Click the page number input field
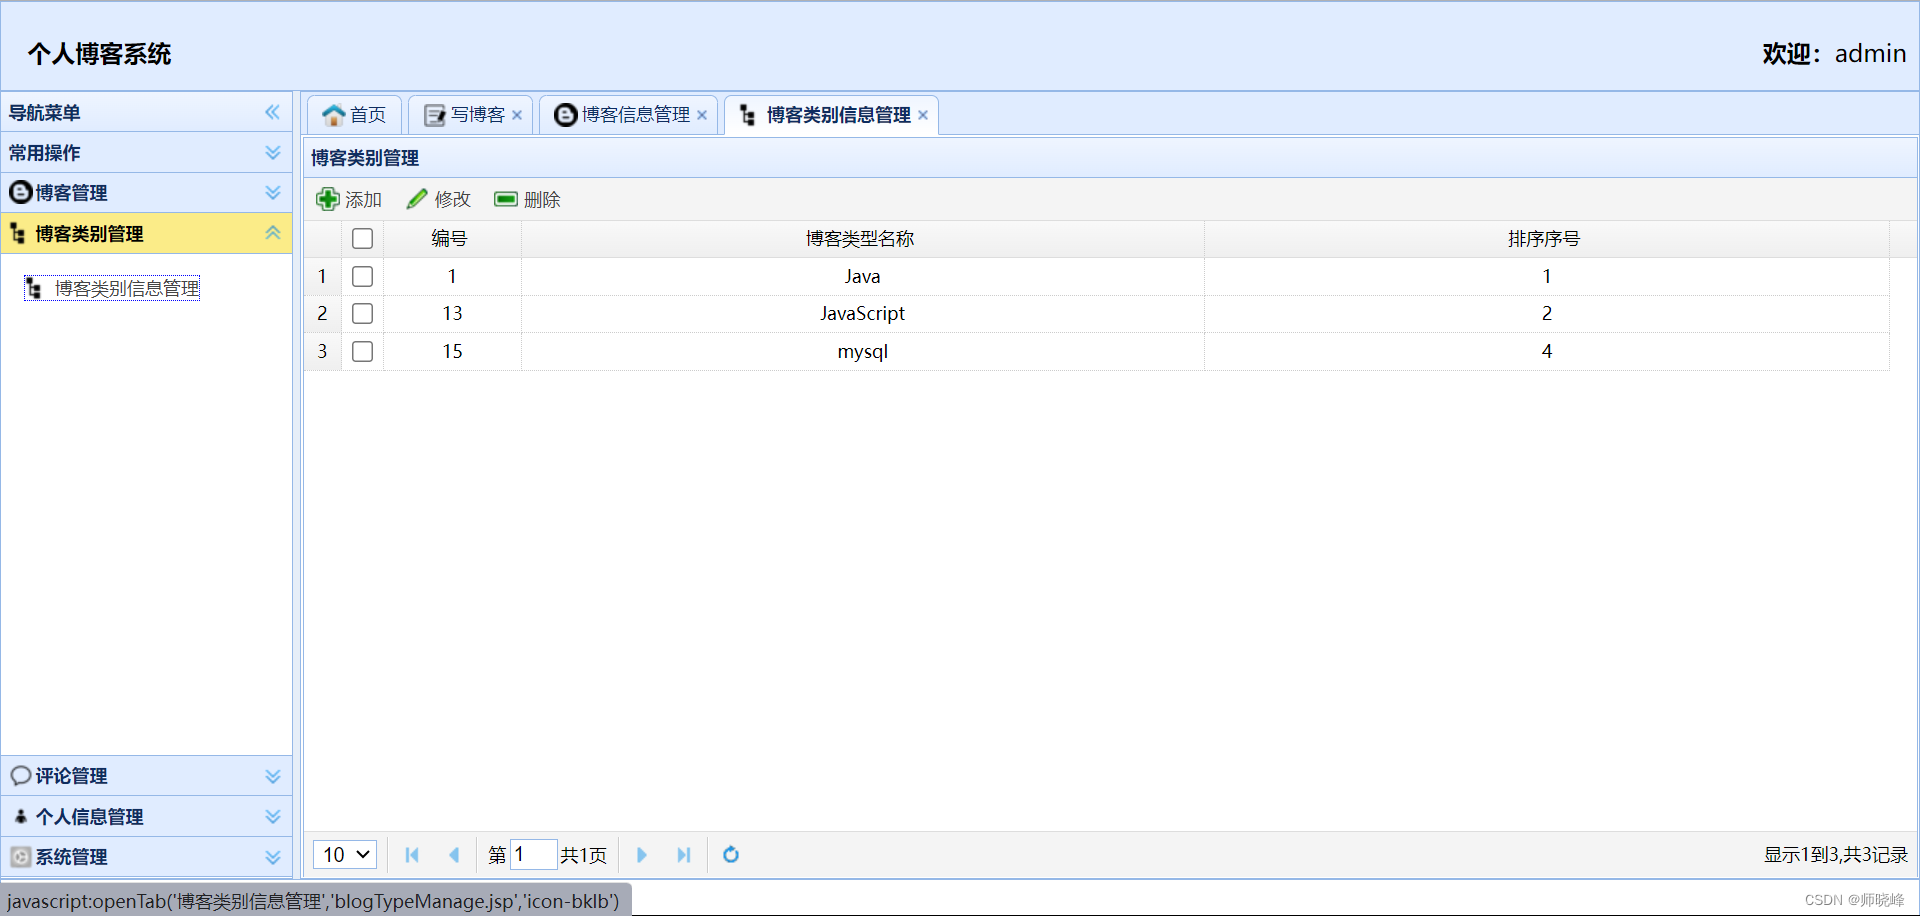The height and width of the screenshot is (916, 1920). click(x=533, y=855)
